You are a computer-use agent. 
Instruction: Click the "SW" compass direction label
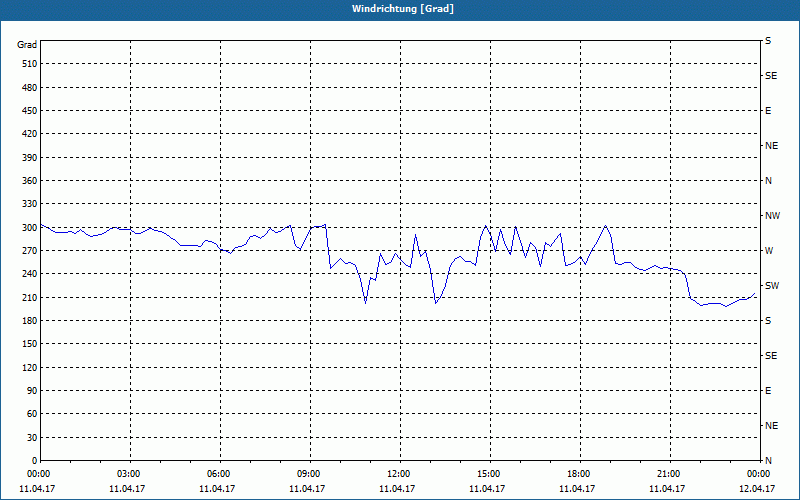coord(772,286)
